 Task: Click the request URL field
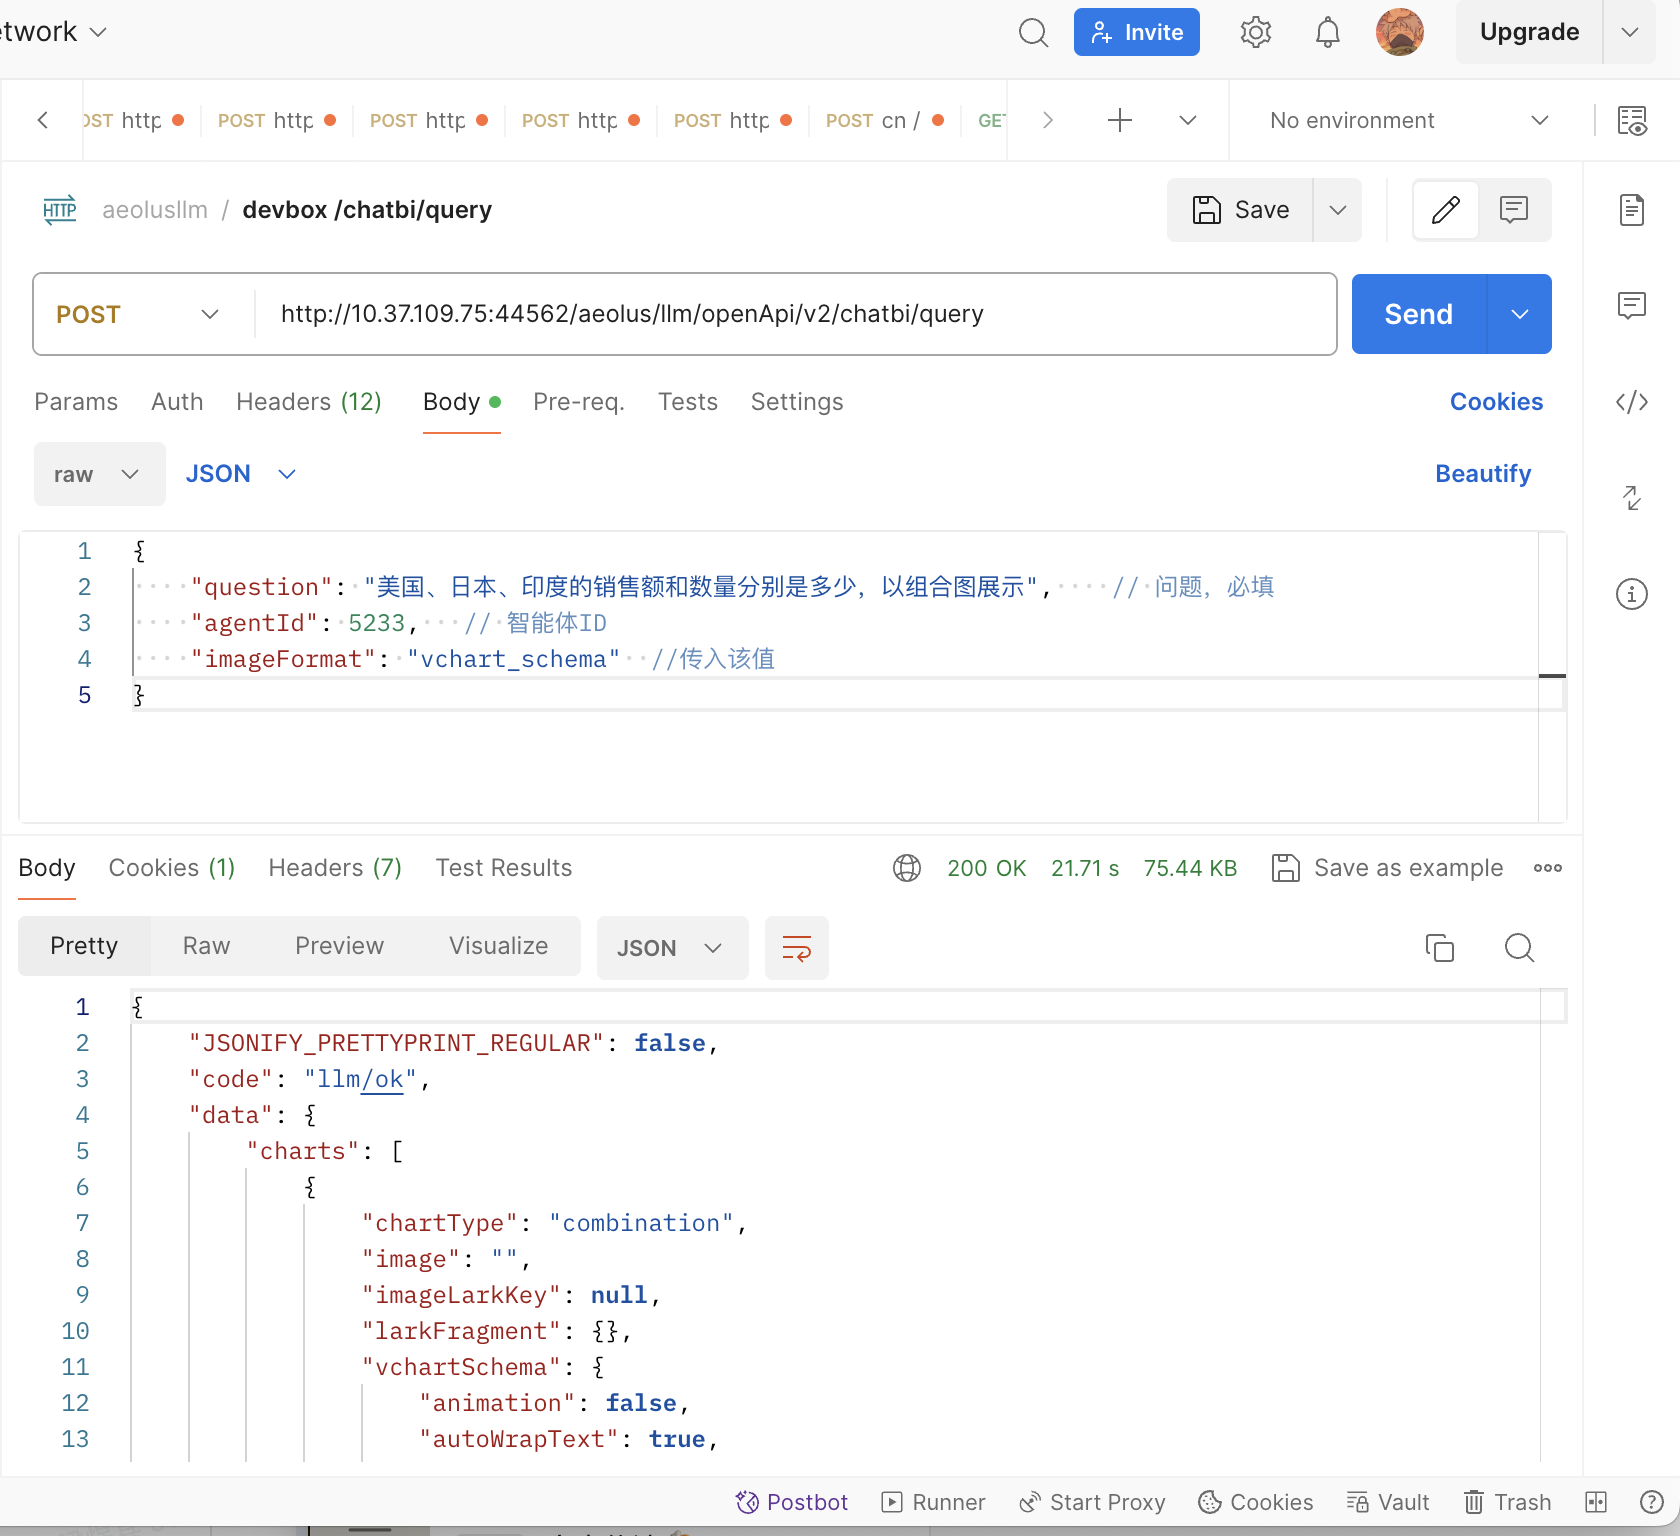click(x=790, y=314)
